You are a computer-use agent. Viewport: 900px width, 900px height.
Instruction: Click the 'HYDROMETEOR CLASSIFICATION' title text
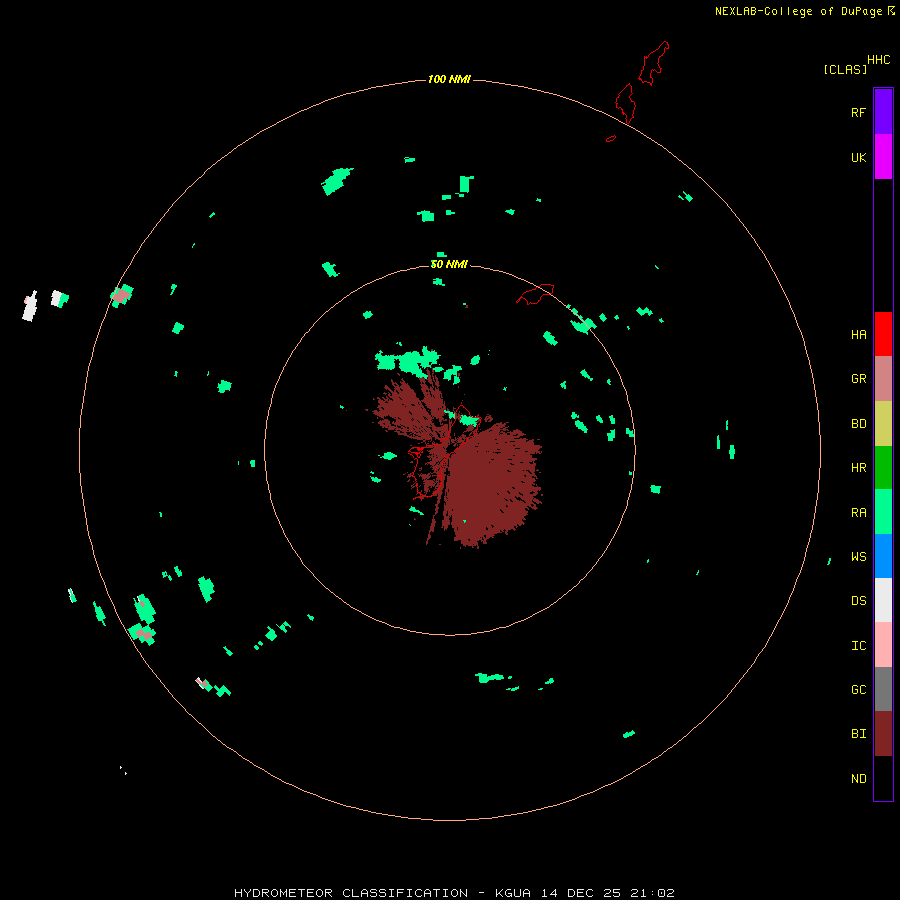click(351, 893)
